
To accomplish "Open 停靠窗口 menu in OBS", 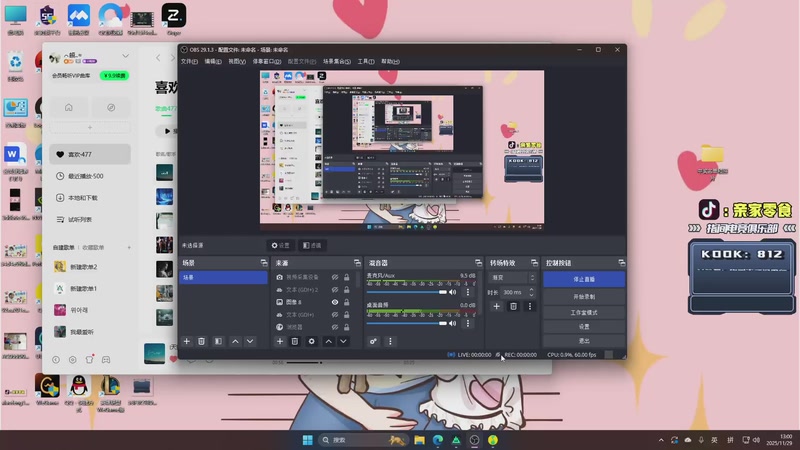I will (267, 62).
